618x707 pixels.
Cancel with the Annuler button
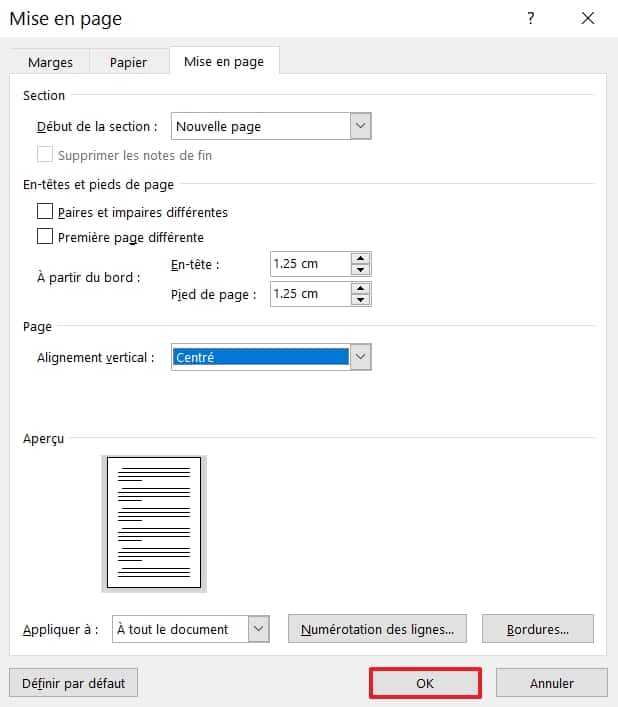552,683
